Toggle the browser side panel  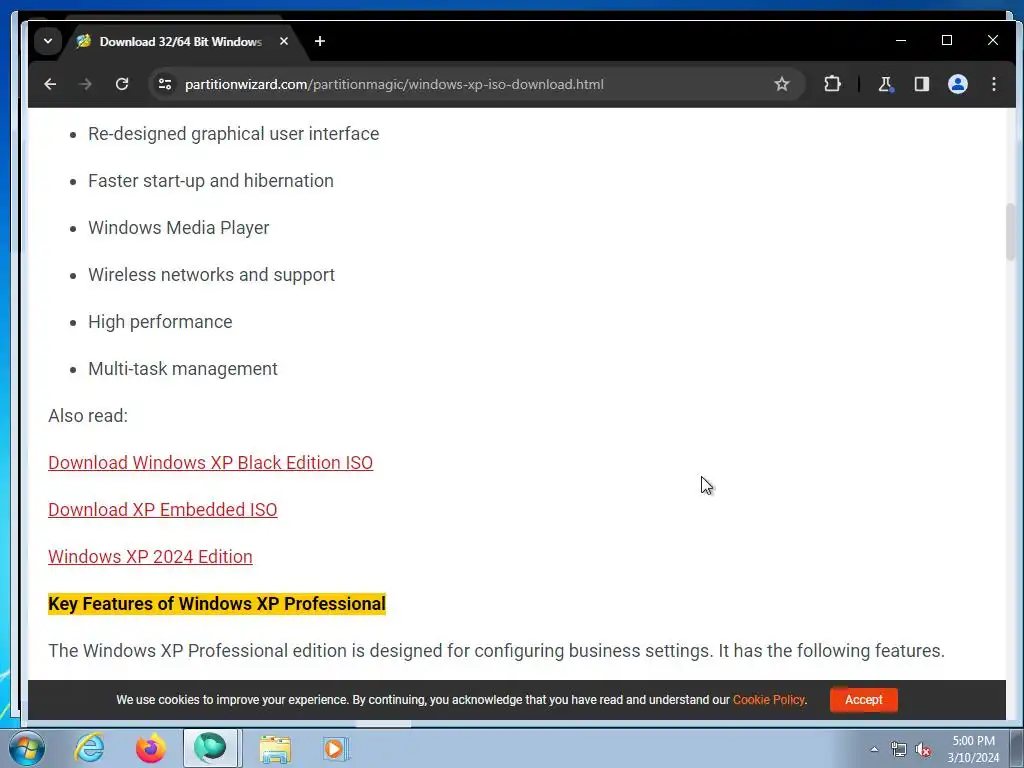[x=921, y=84]
